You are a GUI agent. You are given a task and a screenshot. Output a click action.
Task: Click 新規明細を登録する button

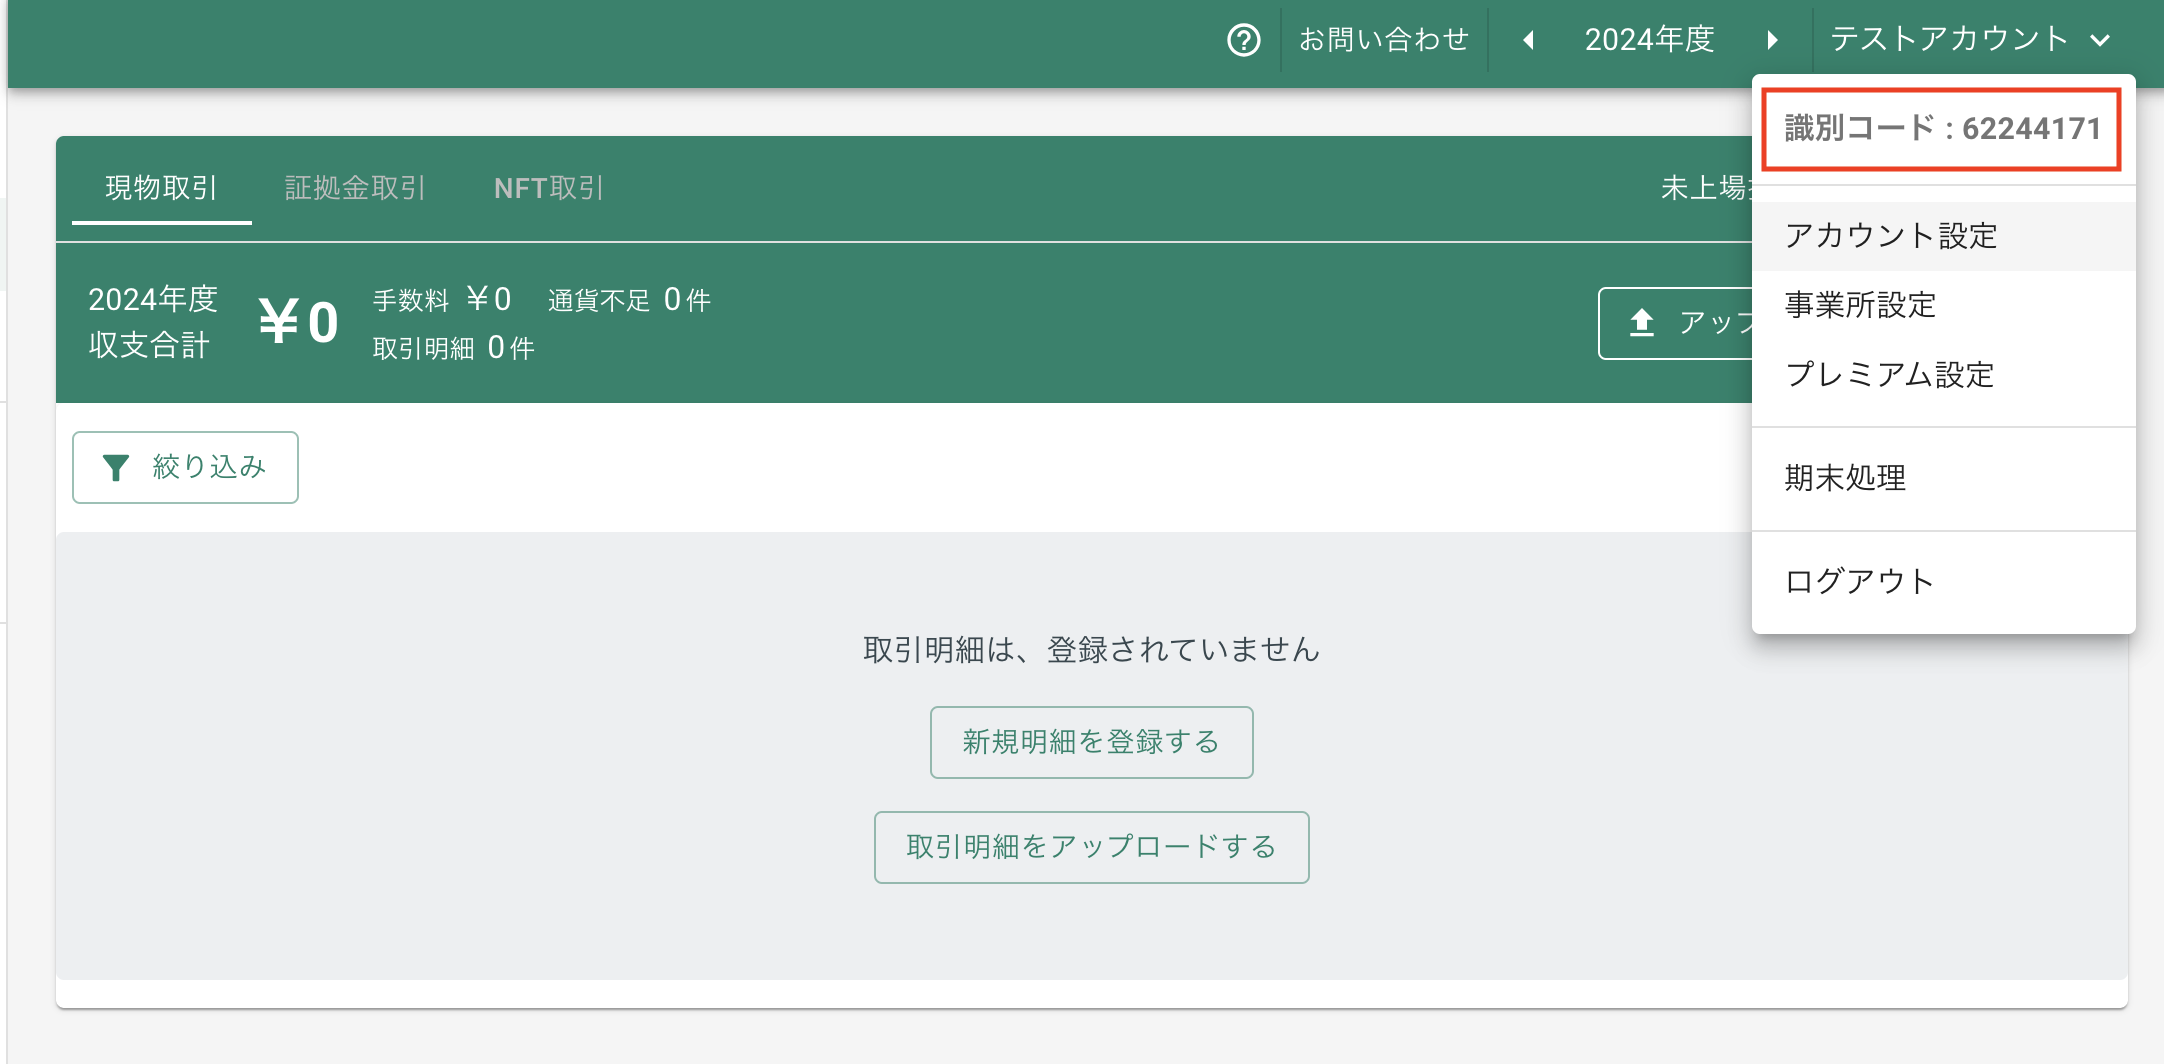pyautogui.click(x=1091, y=742)
